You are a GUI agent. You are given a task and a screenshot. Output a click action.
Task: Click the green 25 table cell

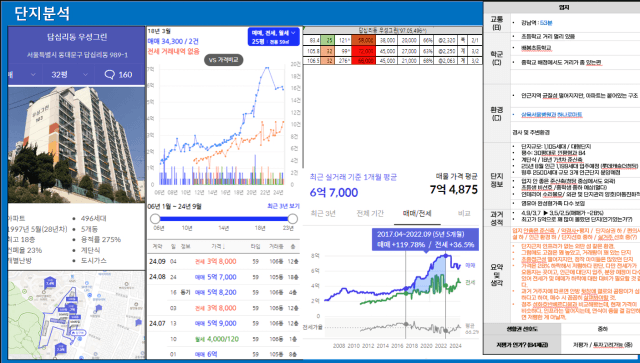(x=328, y=40)
